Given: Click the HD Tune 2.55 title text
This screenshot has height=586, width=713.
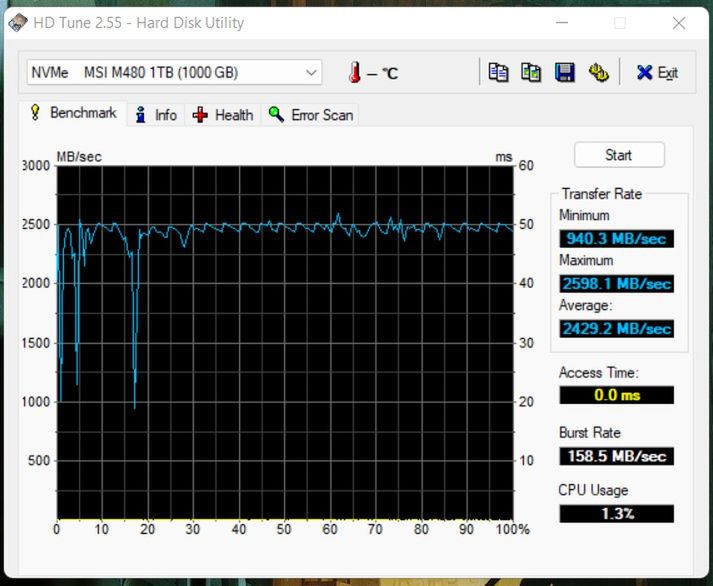Looking at the screenshot, I should (138, 23).
